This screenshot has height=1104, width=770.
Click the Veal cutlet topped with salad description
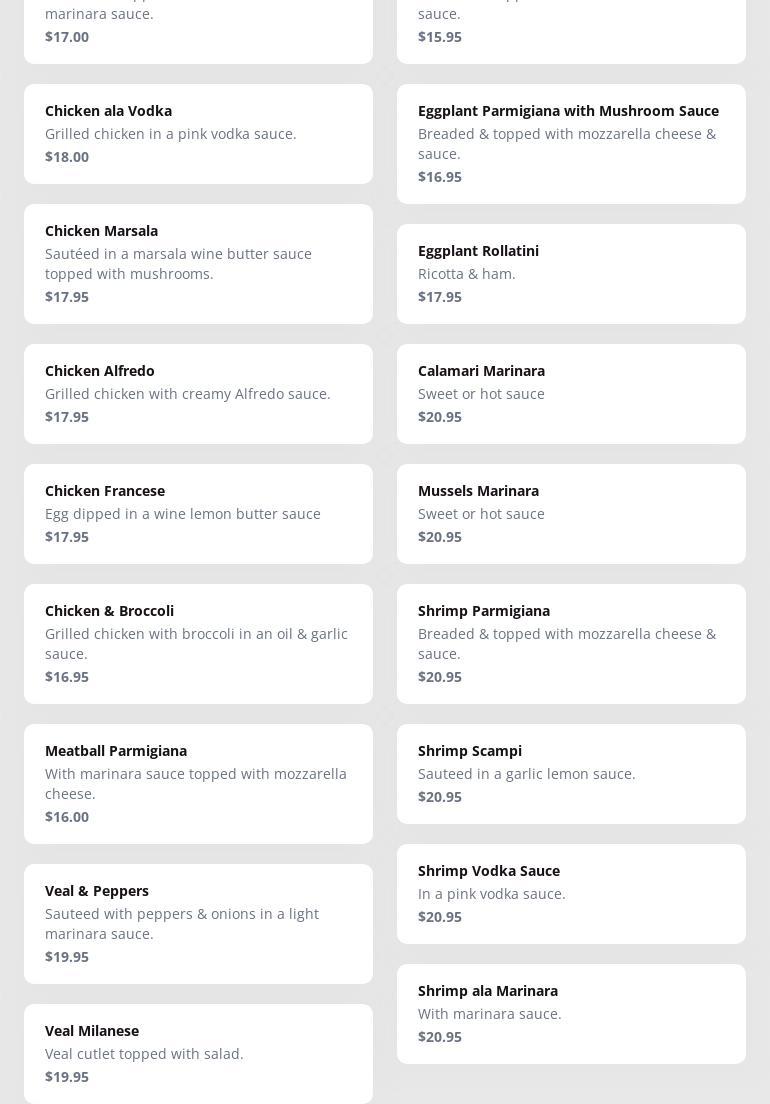point(144,1054)
